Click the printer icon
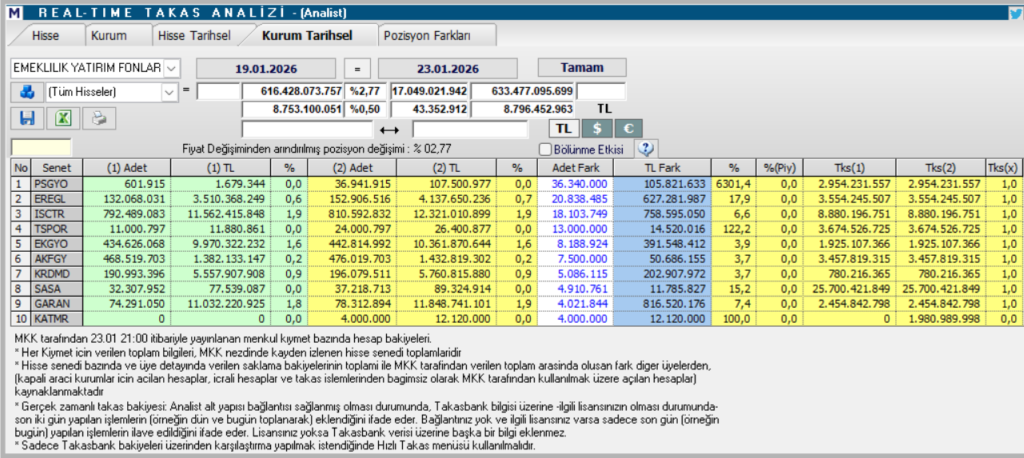Screen dimensions: 1024x458 [x=99, y=118]
